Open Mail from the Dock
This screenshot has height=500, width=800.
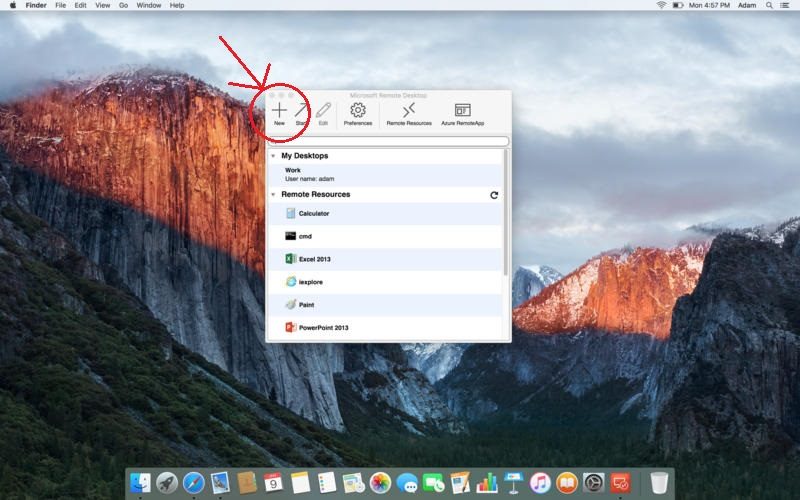[220, 482]
